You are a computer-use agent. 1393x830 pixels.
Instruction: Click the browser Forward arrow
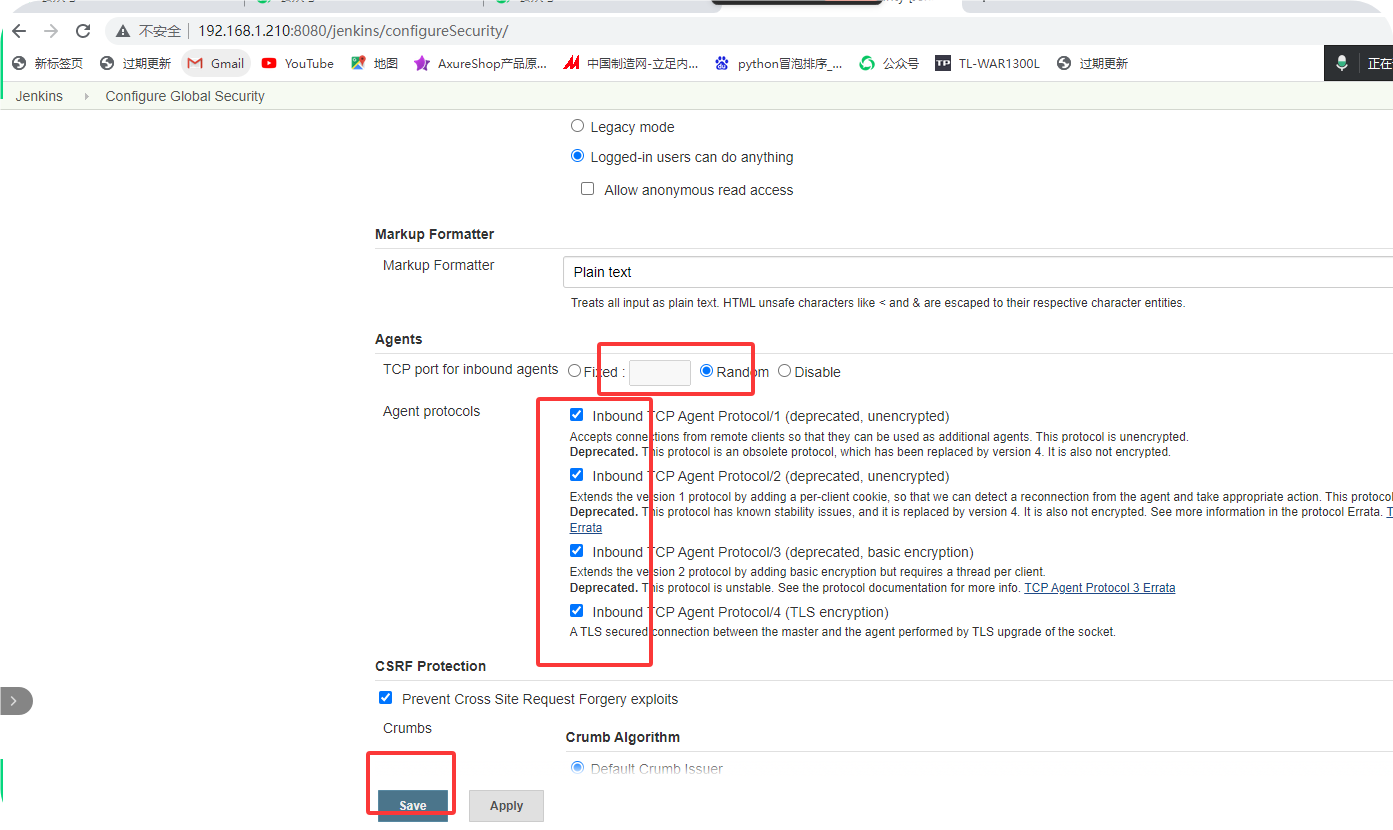coord(51,31)
